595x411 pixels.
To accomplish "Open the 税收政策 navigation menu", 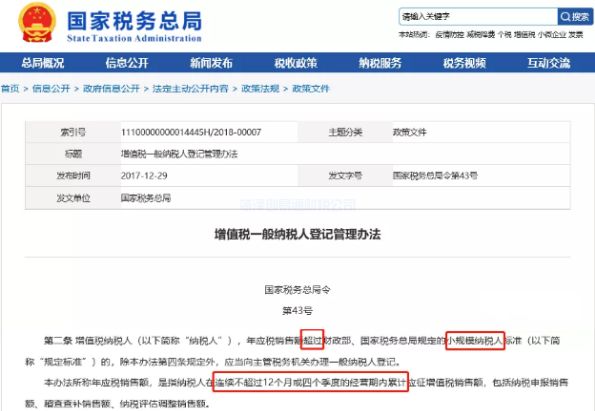I will click(296, 63).
